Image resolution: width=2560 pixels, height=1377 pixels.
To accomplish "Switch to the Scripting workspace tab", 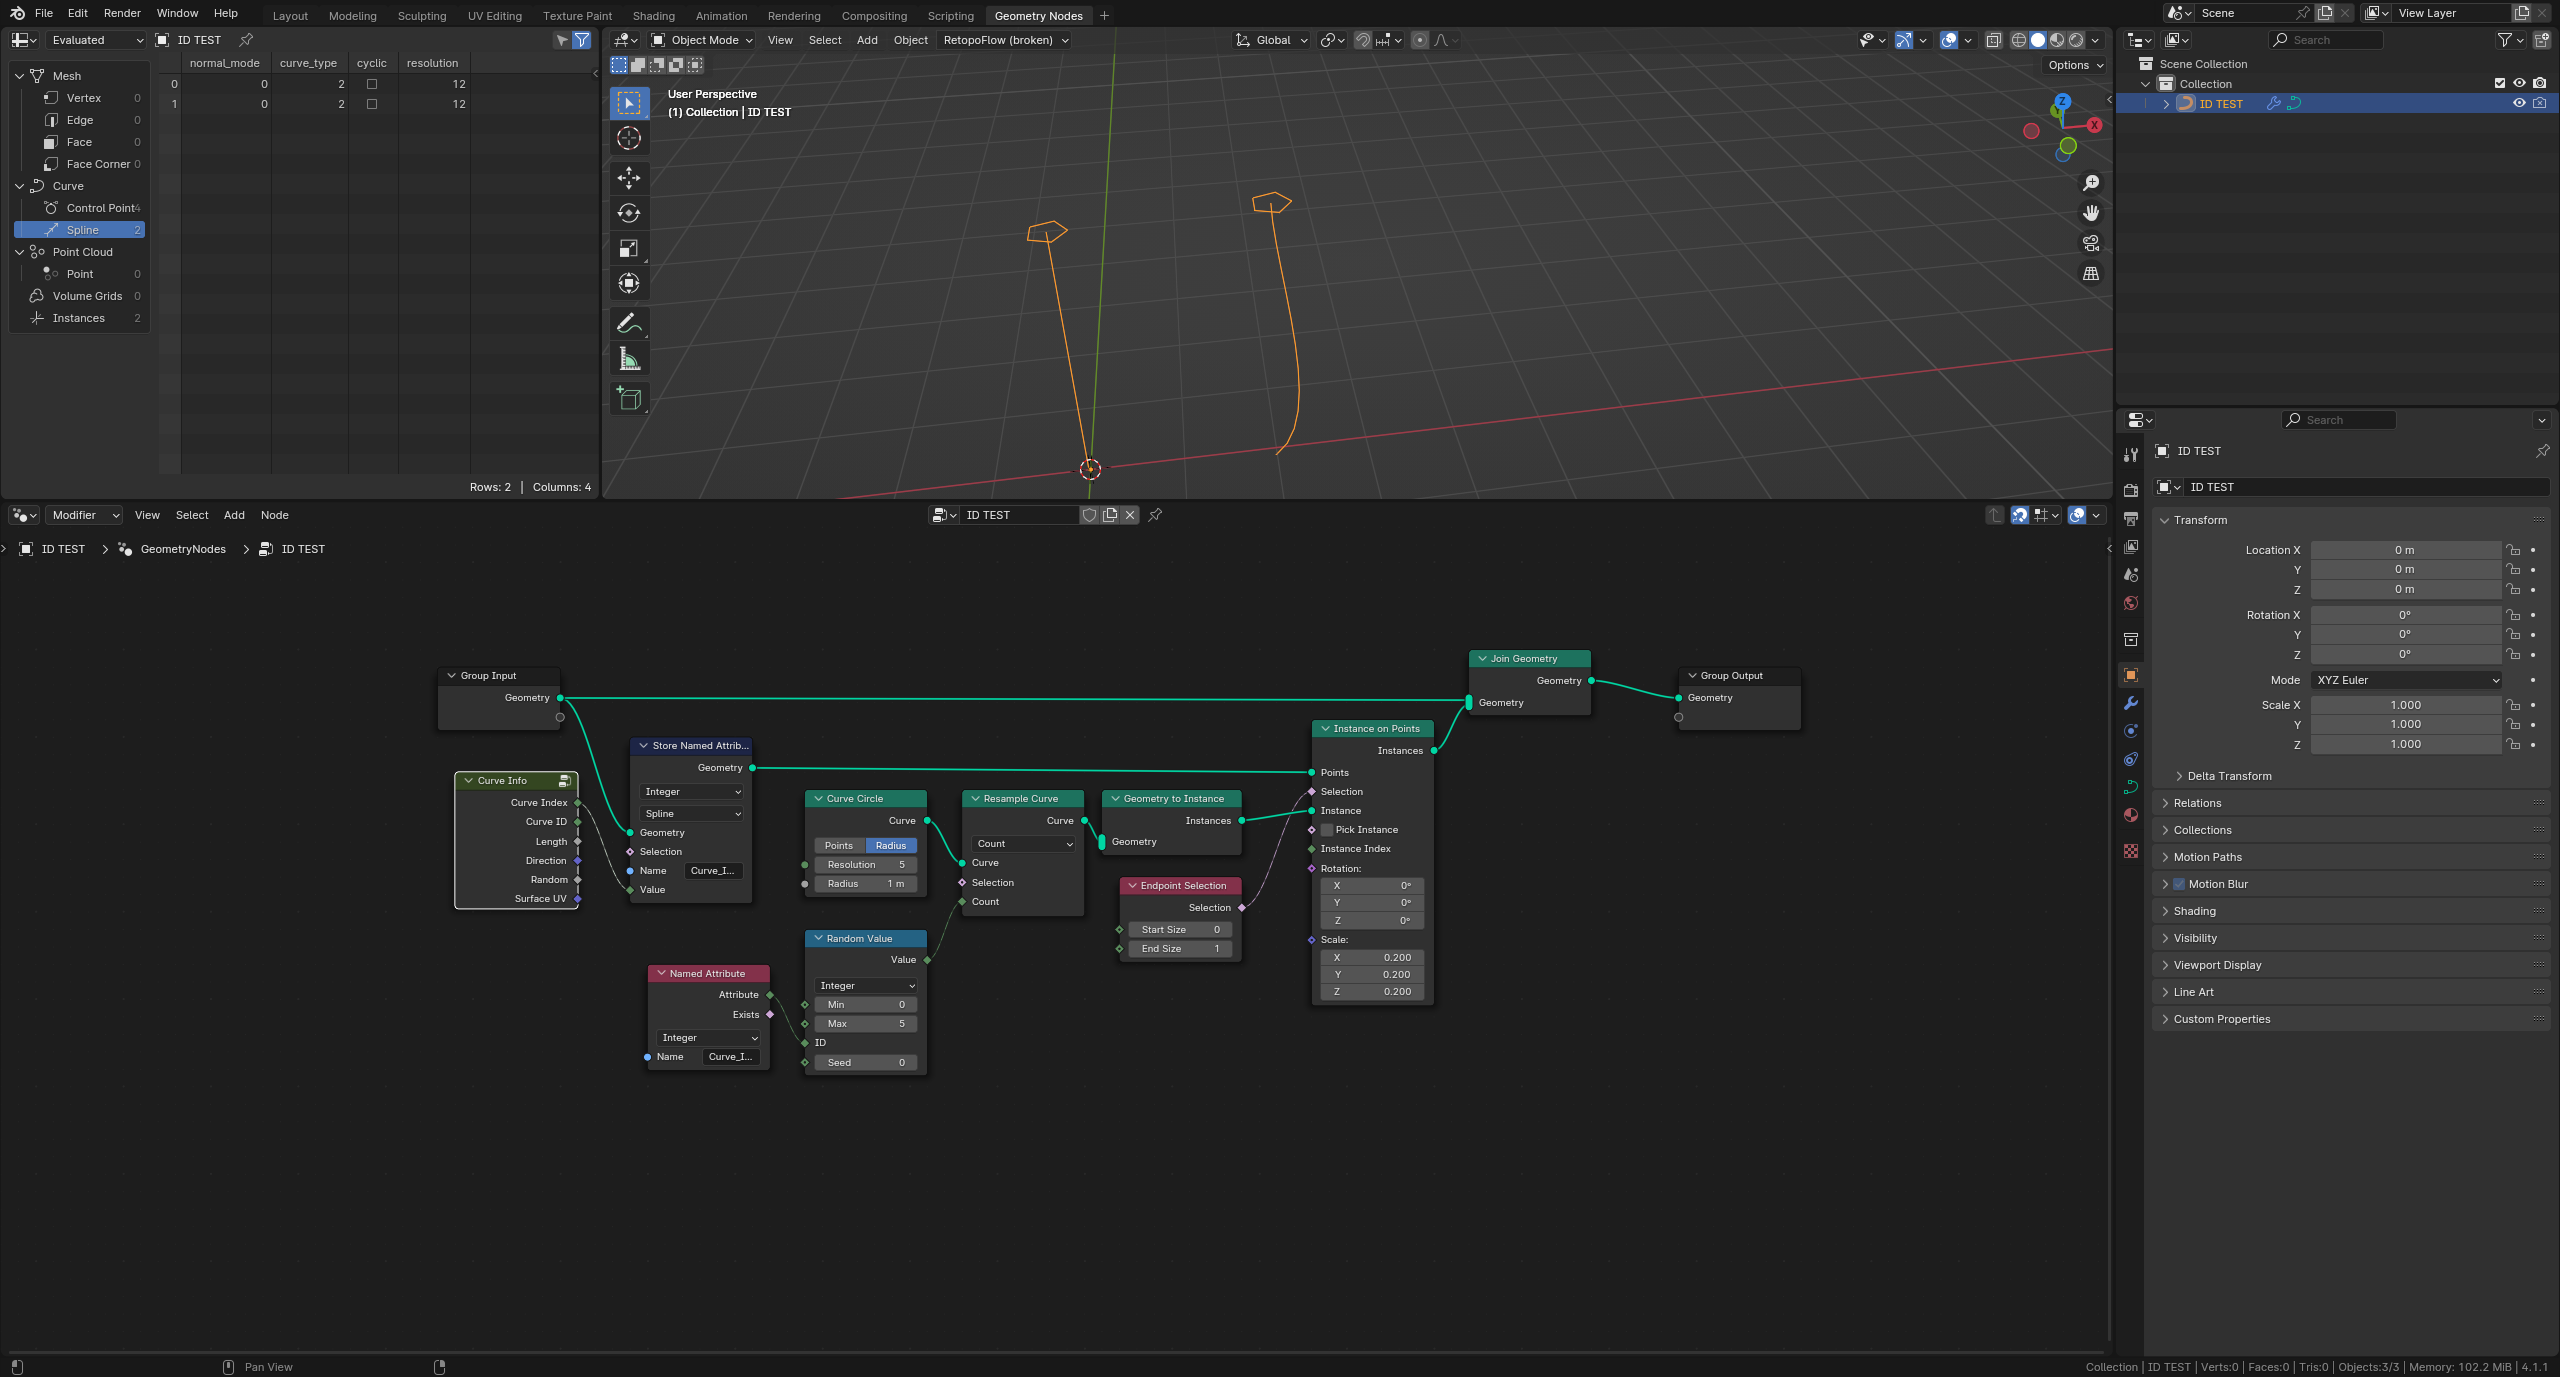I will pos(950,16).
